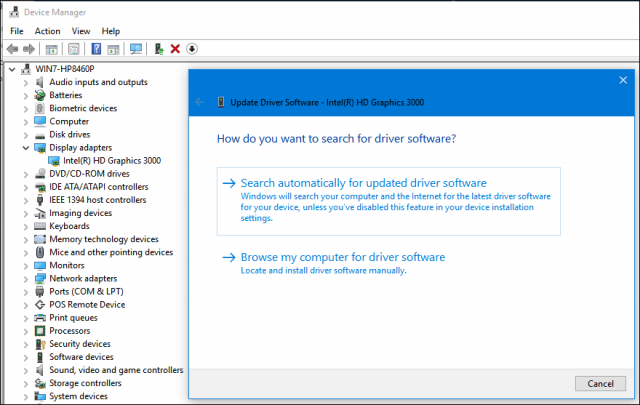The image size is (640, 405).
Task: Select the Intel(R) HD Graphics 3000 device
Action: click(x=112, y=160)
